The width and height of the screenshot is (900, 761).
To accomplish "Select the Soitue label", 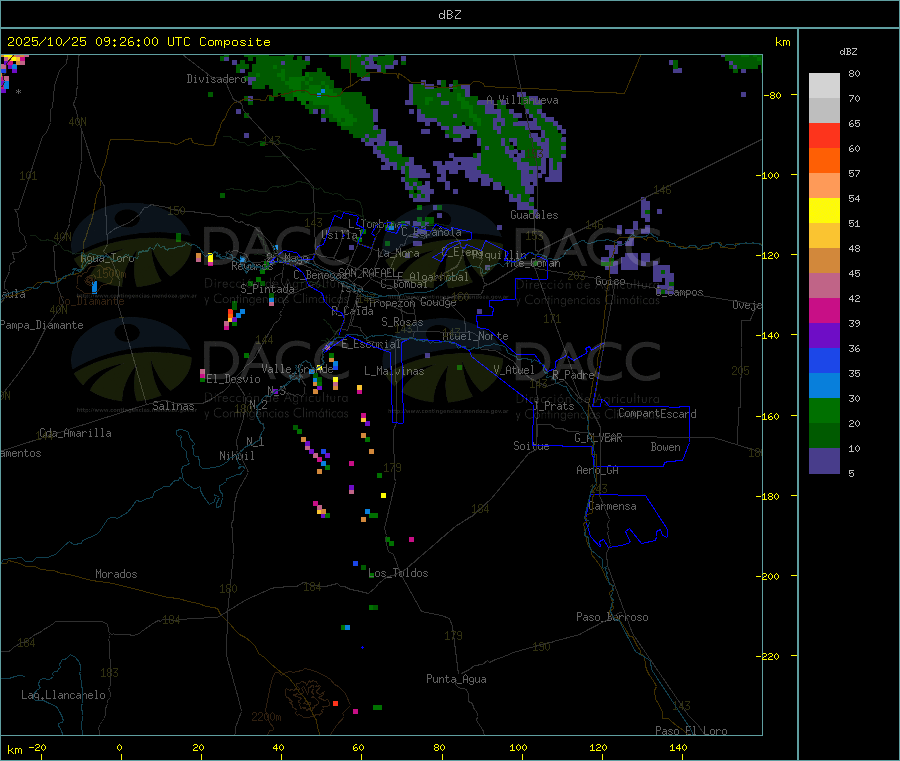I will (531, 446).
